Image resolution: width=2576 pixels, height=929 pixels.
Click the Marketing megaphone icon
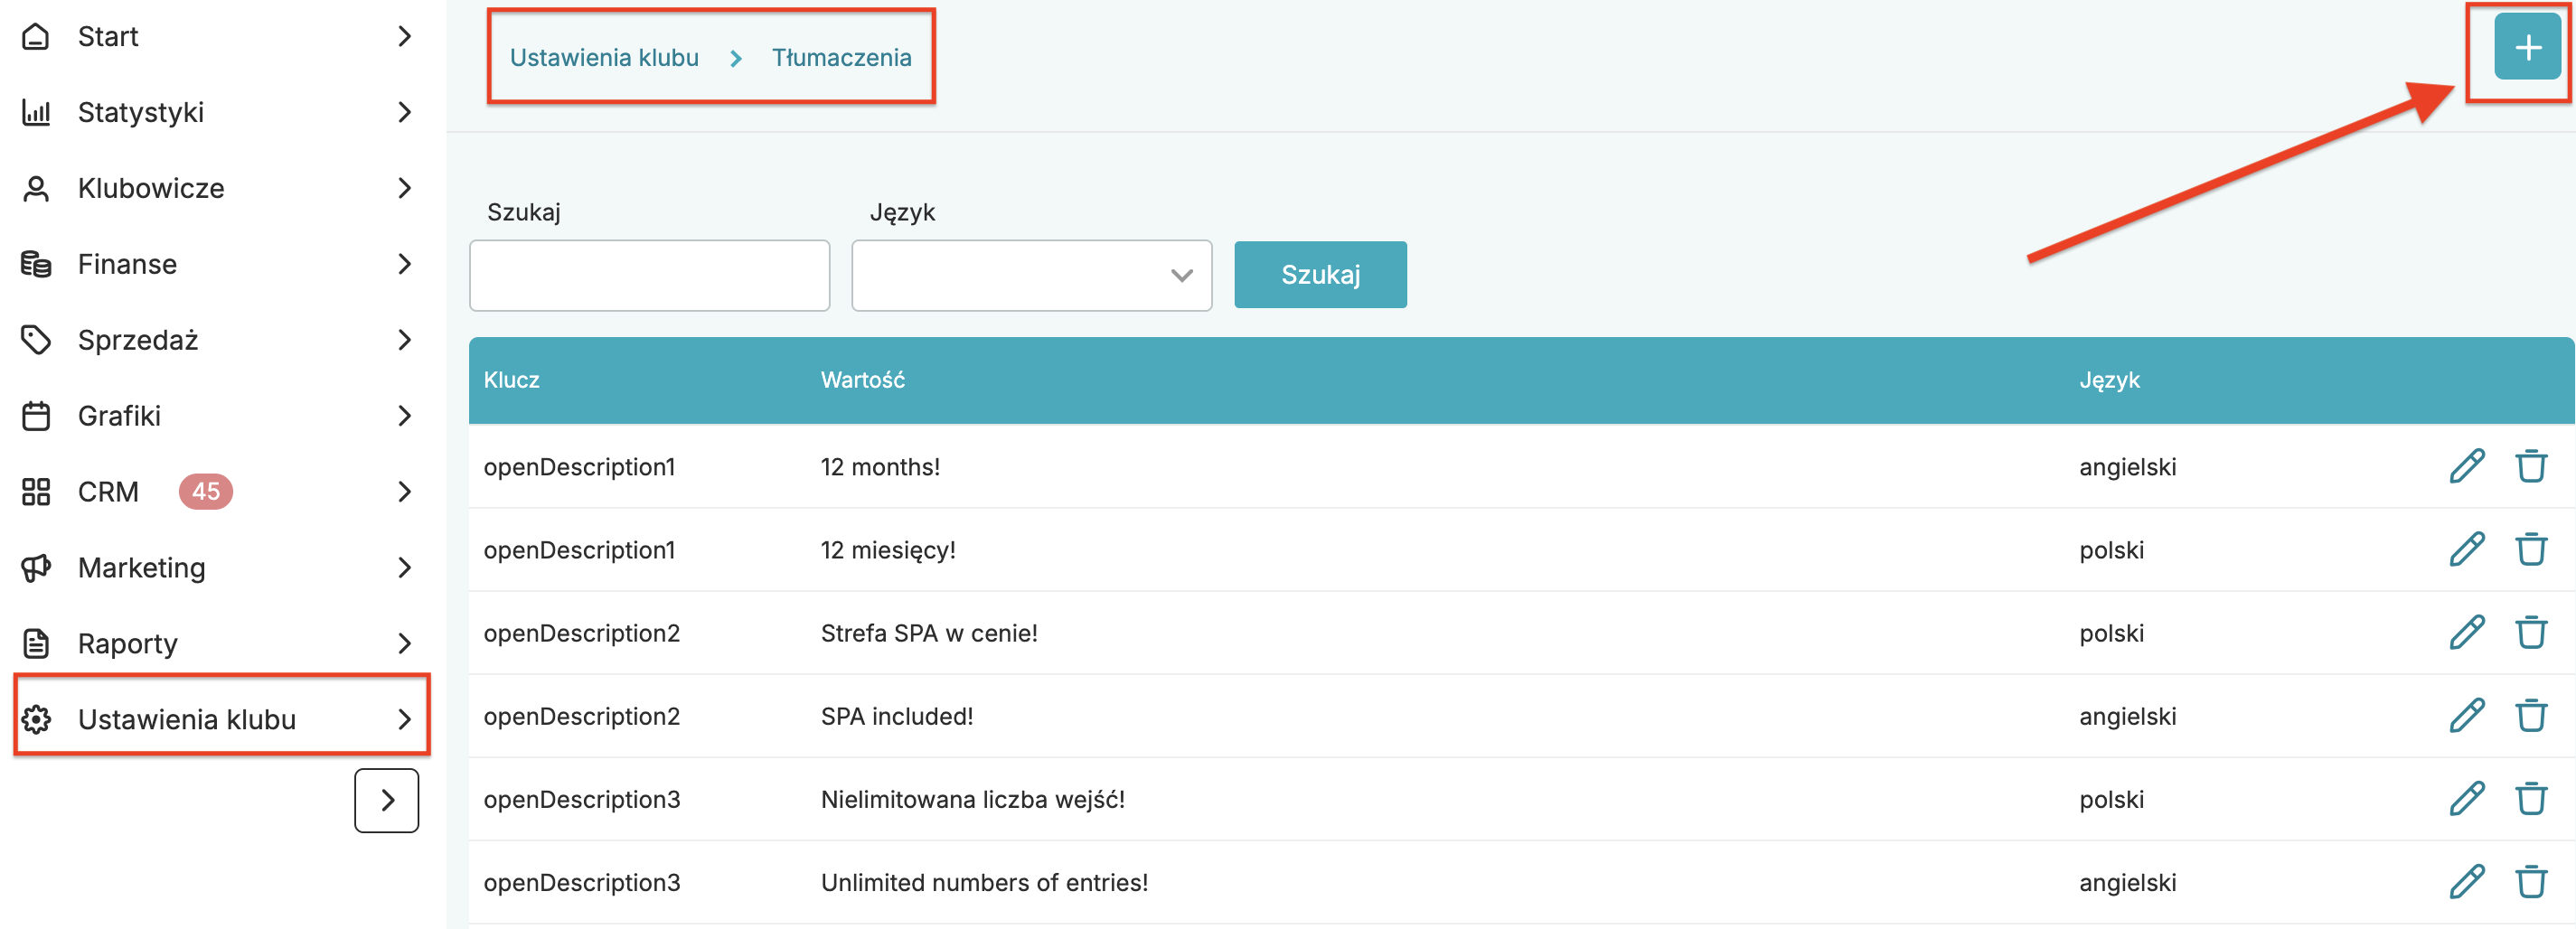[x=36, y=568]
